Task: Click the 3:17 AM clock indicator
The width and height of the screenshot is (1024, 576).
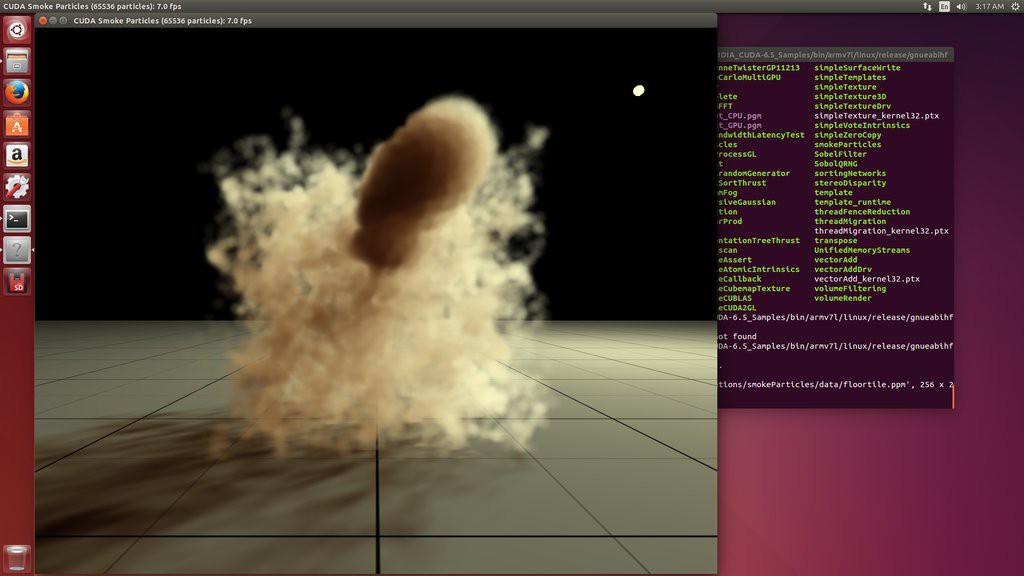Action: pyautogui.click(x=989, y=7)
